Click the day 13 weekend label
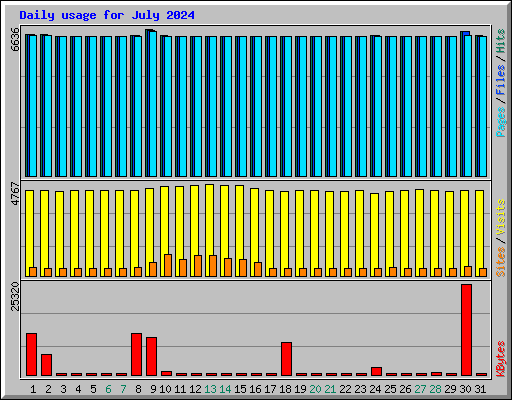This screenshot has width=512, height=400. click(210, 389)
